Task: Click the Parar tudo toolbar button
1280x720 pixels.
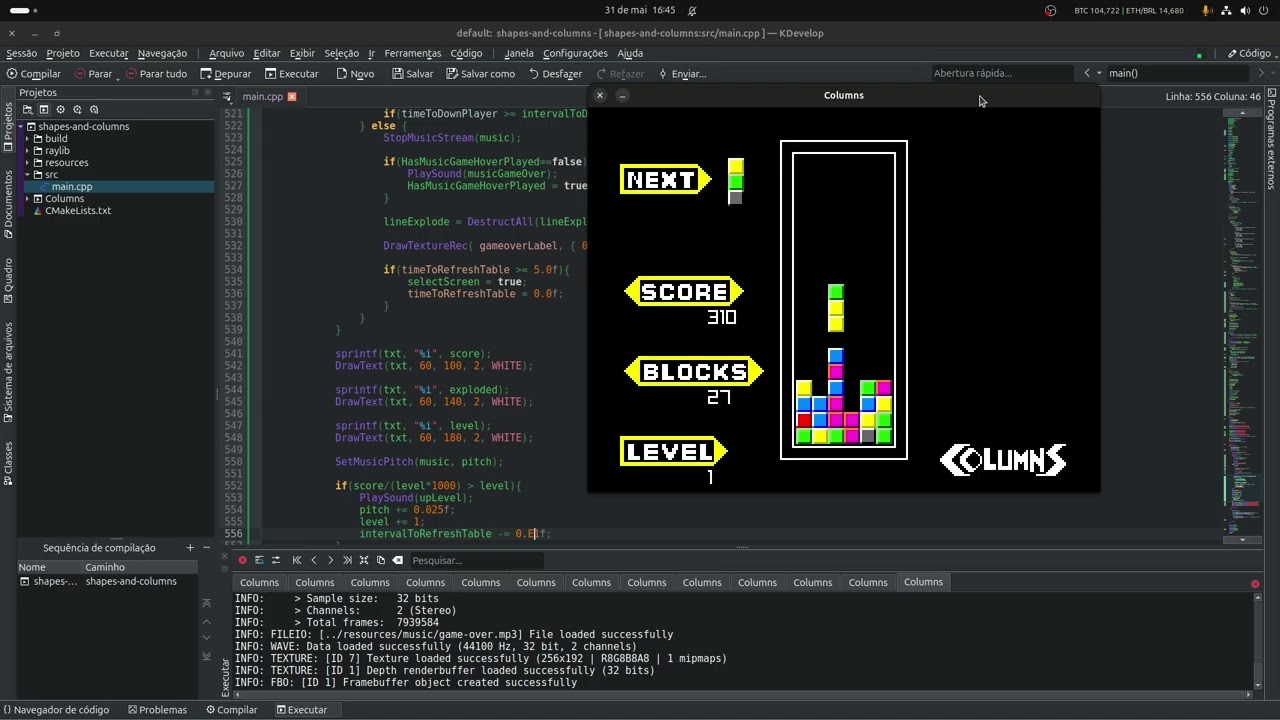Action: [156, 73]
